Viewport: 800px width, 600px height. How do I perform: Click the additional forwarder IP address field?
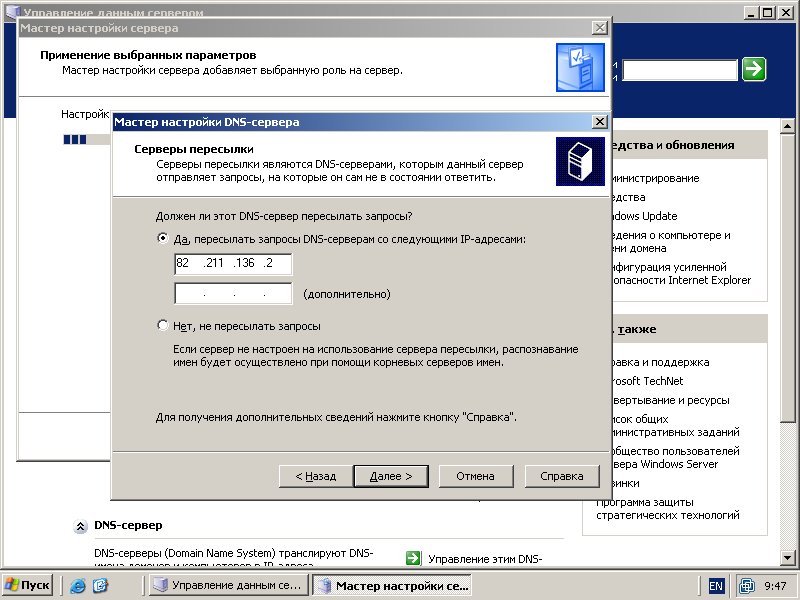pos(233,293)
